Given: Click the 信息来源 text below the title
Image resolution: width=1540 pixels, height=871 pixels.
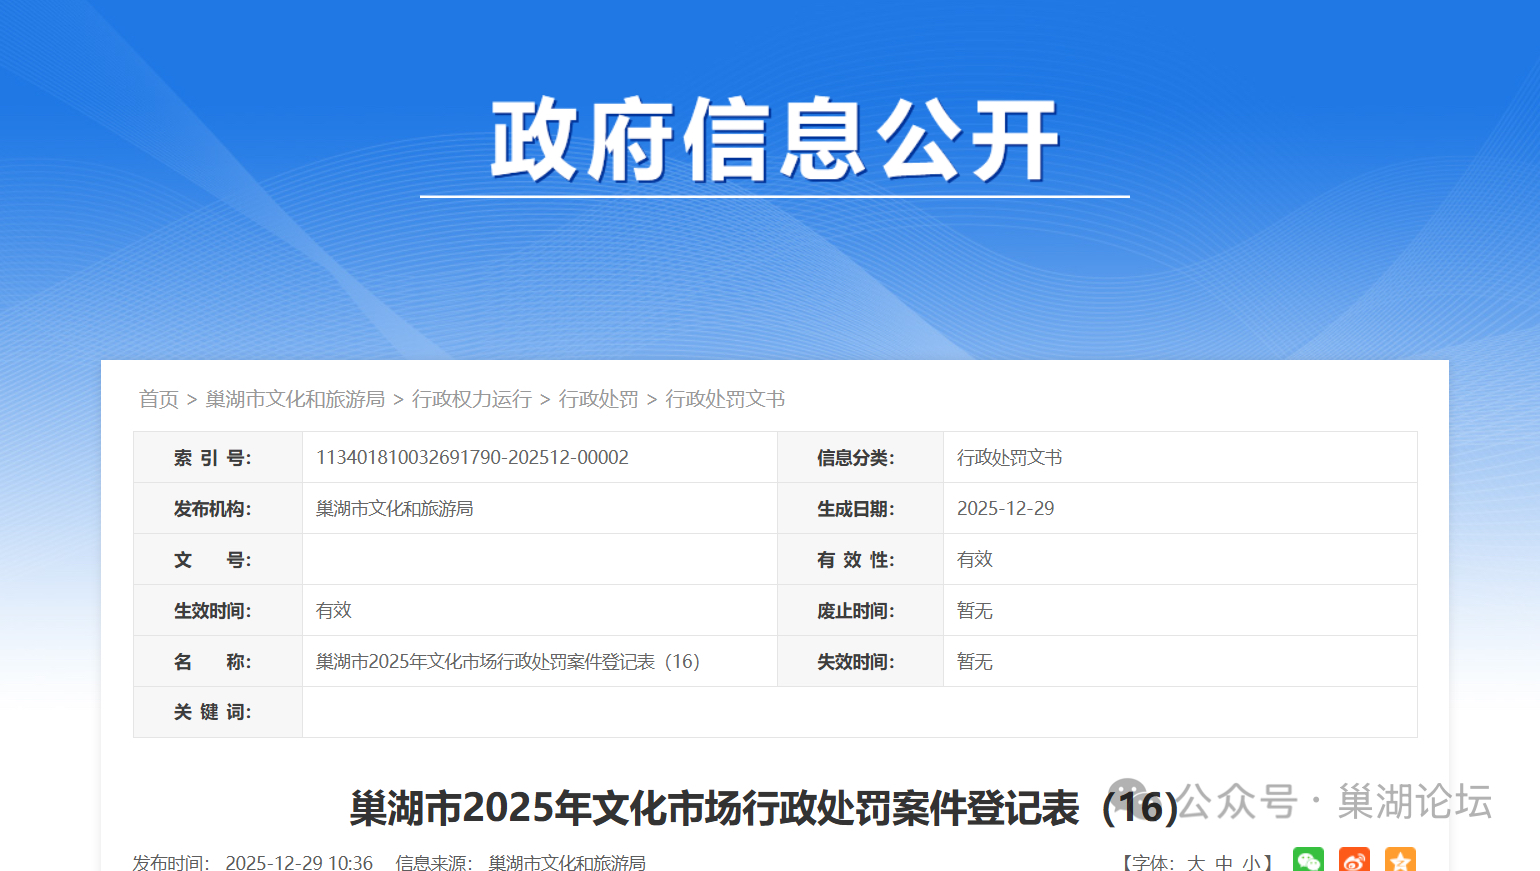Looking at the screenshot, I should point(520,862).
